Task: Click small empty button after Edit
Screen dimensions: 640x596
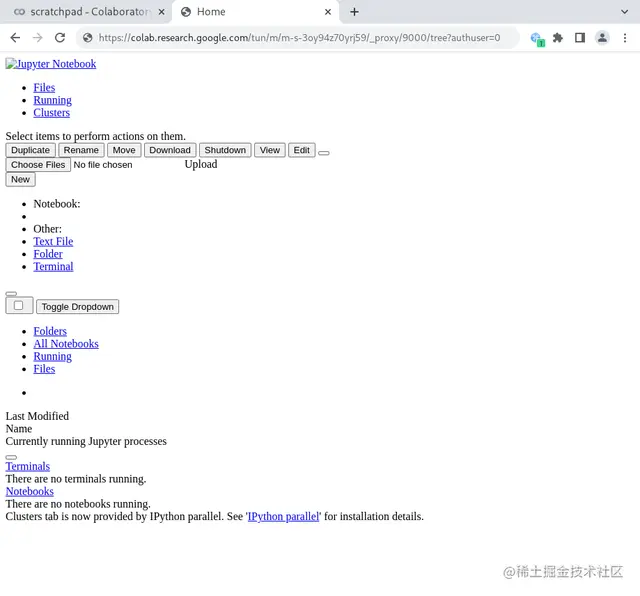Action: pos(324,153)
